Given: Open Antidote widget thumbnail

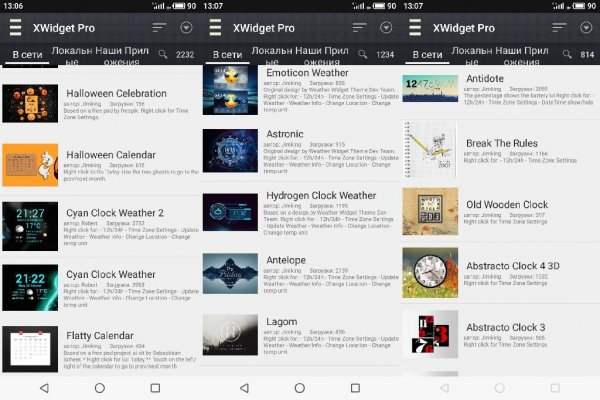Looking at the screenshot, I should point(430,88).
